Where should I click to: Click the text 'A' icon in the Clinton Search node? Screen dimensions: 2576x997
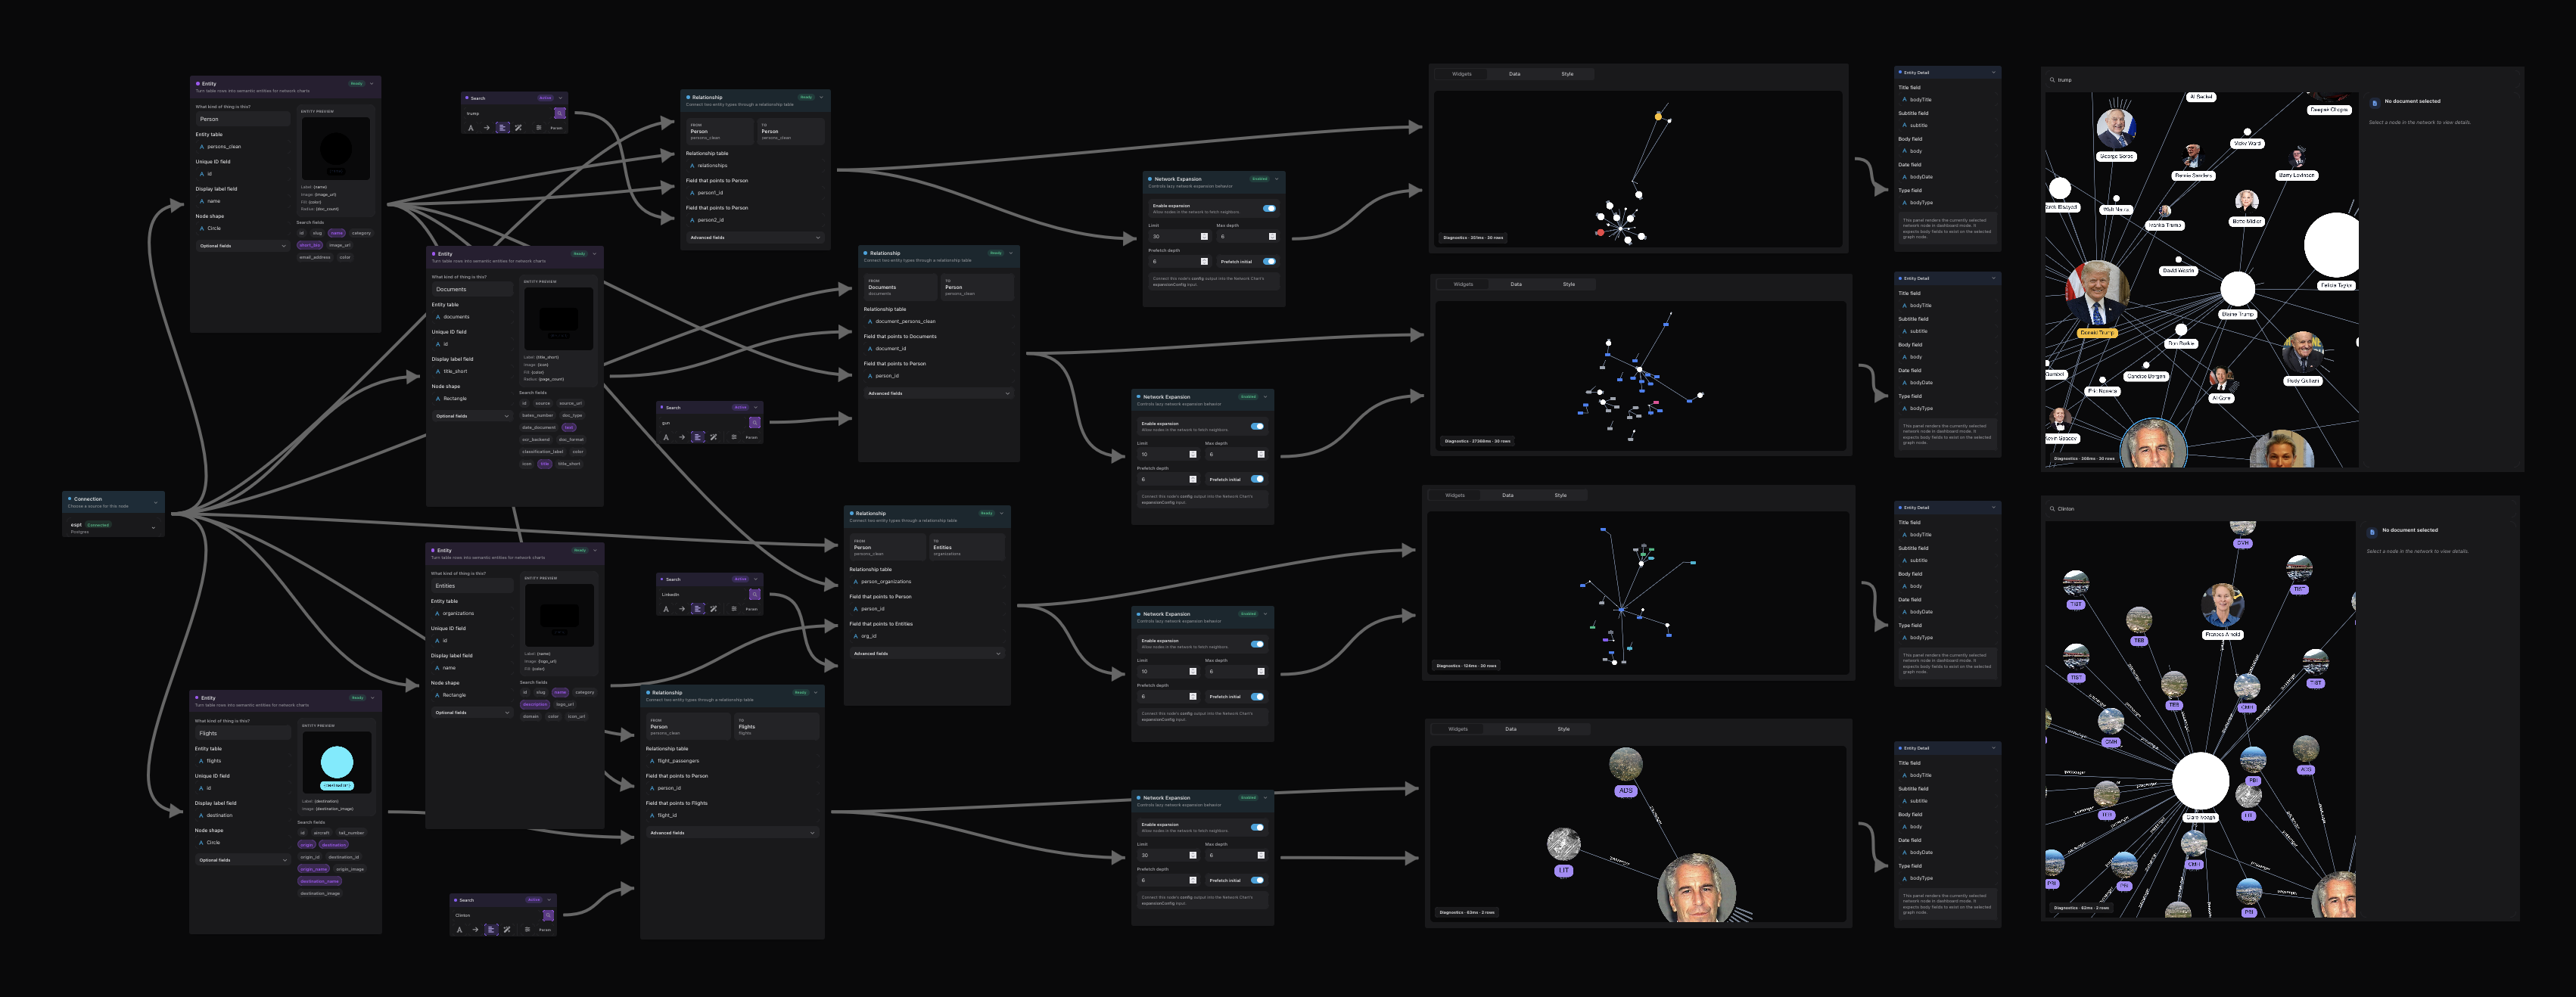click(460, 929)
